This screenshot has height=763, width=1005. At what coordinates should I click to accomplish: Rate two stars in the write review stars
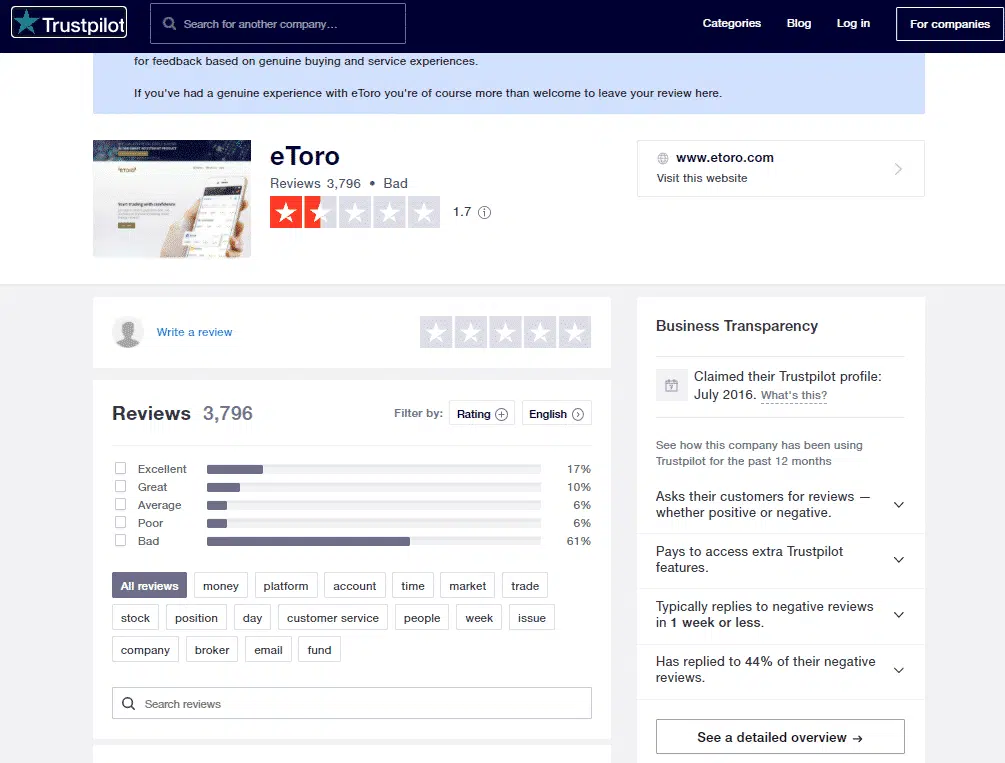click(x=470, y=332)
